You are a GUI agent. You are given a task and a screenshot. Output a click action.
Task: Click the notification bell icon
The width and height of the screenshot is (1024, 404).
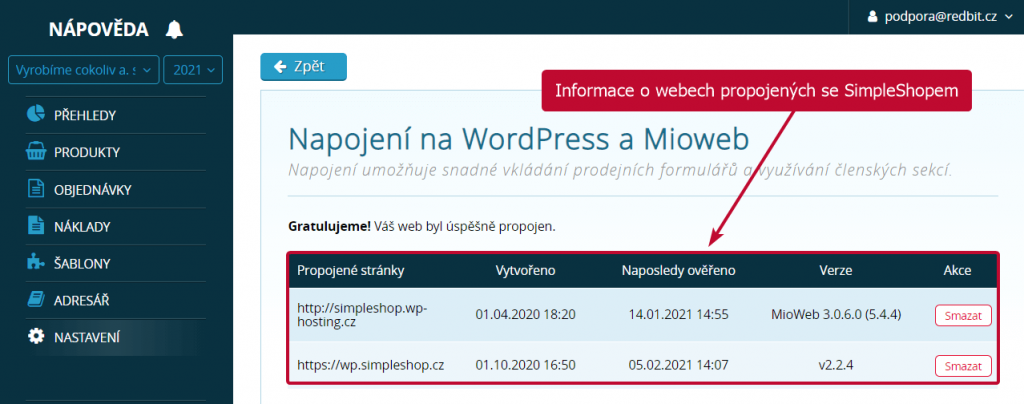174,29
